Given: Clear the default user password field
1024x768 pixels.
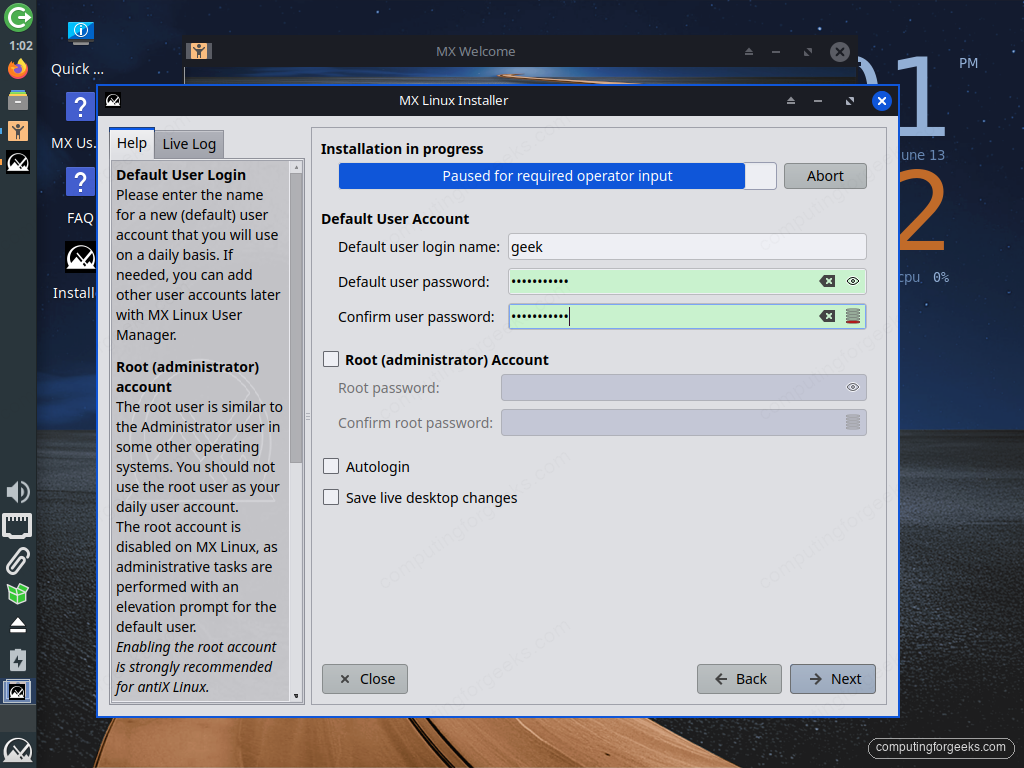Looking at the screenshot, I should click(x=827, y=281).
